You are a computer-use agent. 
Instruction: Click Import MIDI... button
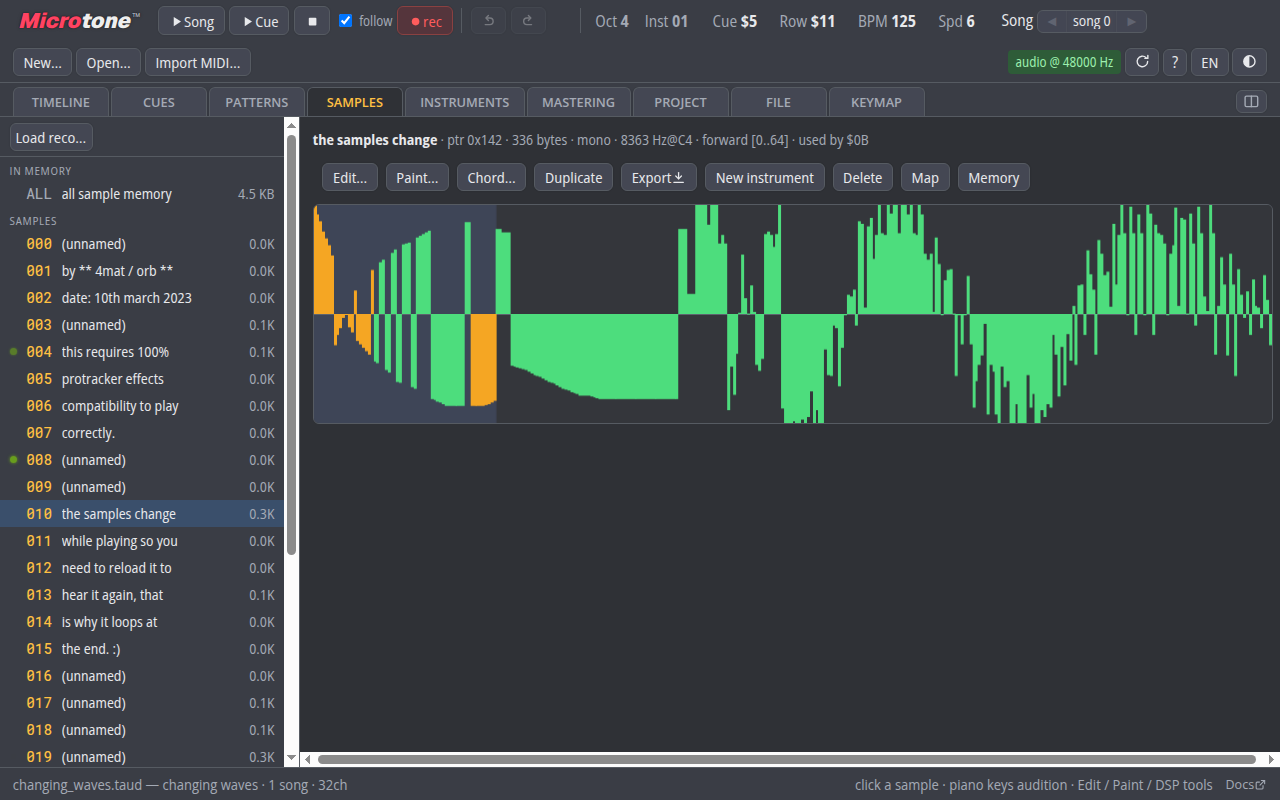point(198,62)
